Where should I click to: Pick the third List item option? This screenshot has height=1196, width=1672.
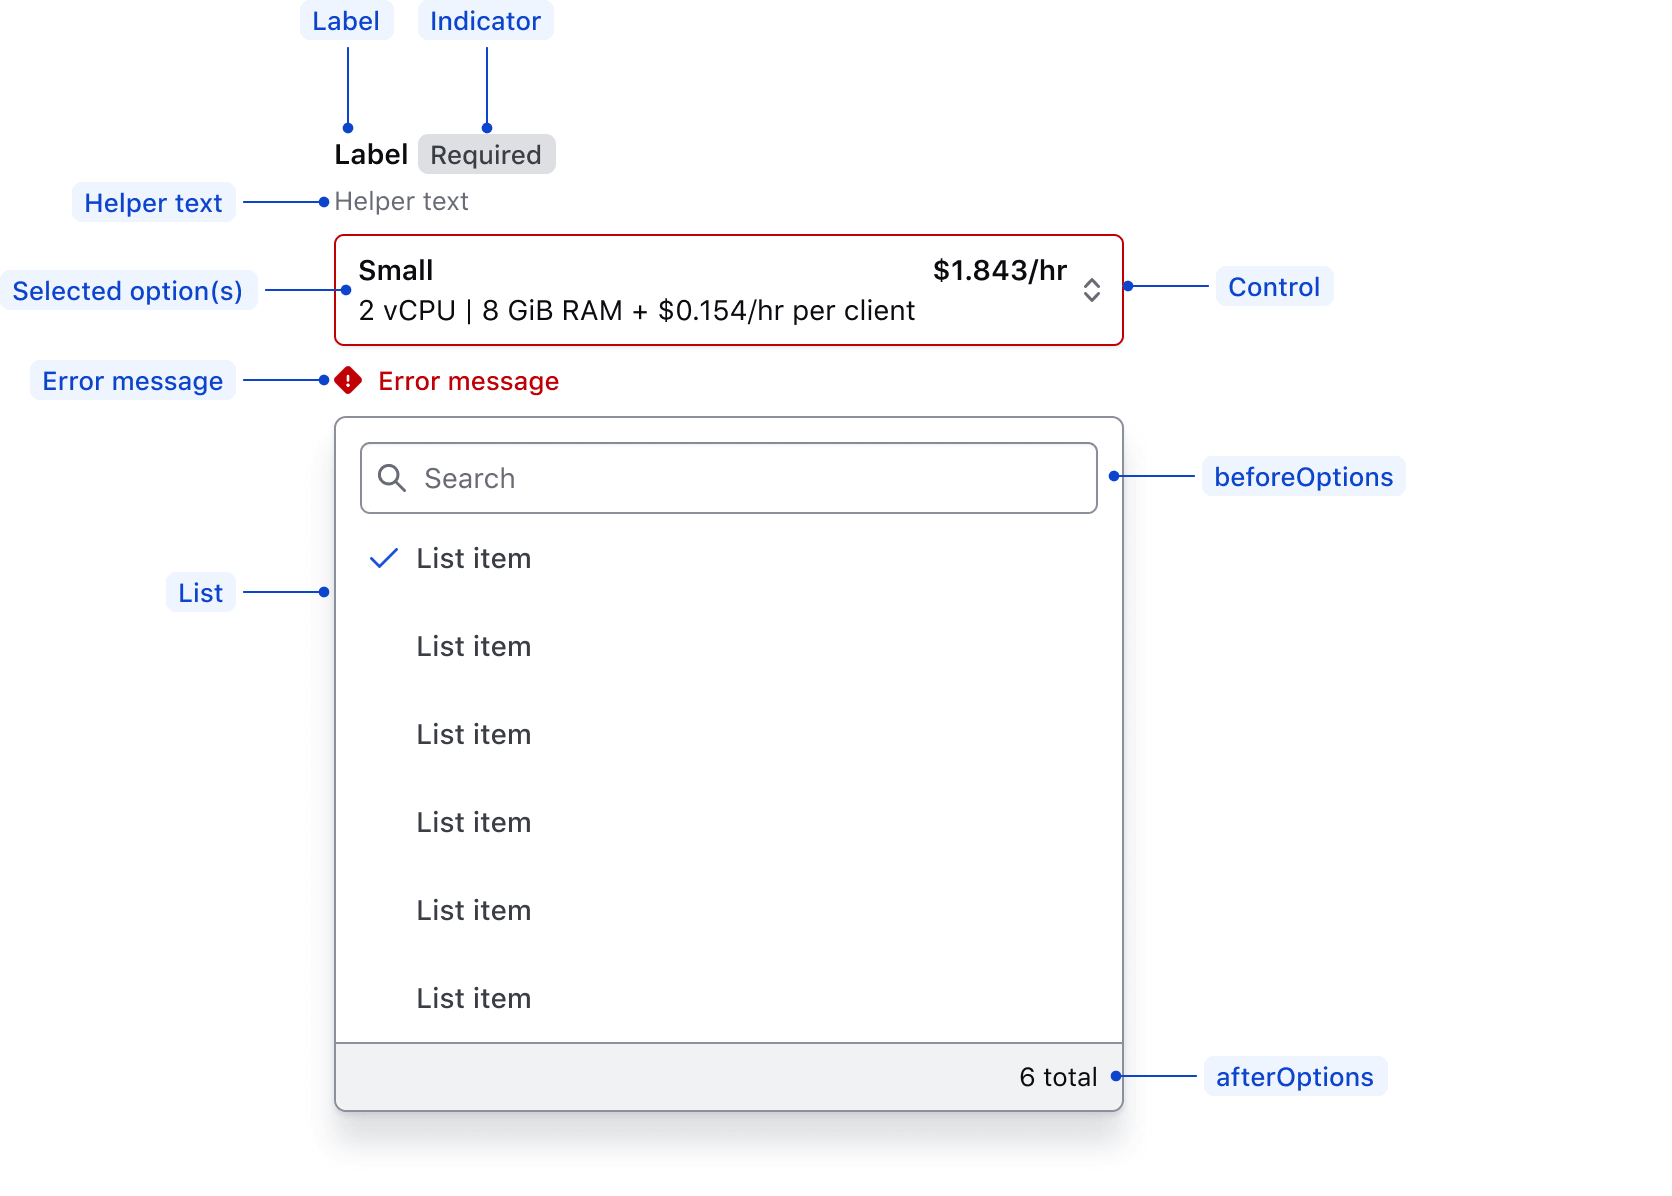coord(474,734)
